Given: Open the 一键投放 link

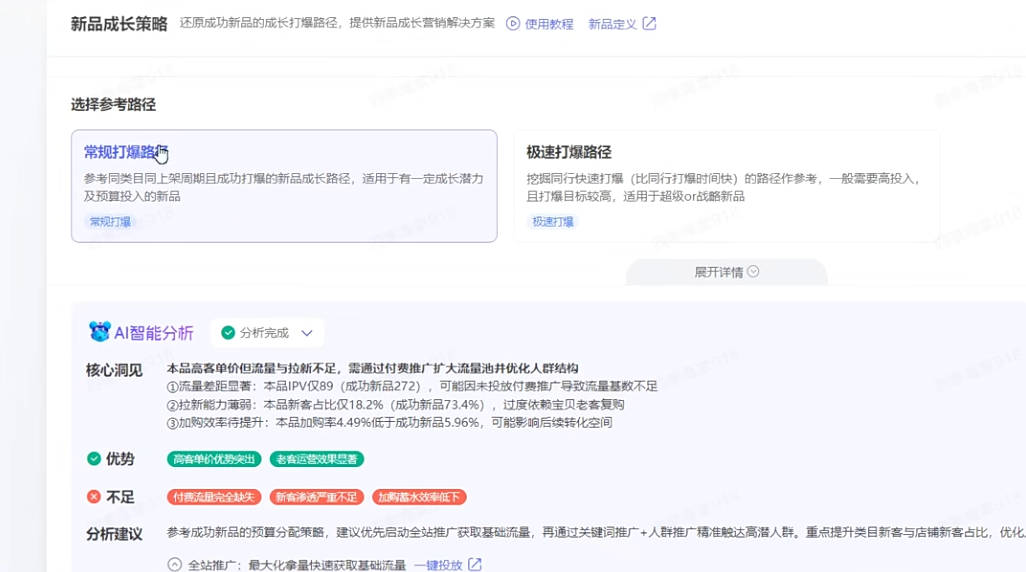Looking at the screenshot, I should coord(438,565).
